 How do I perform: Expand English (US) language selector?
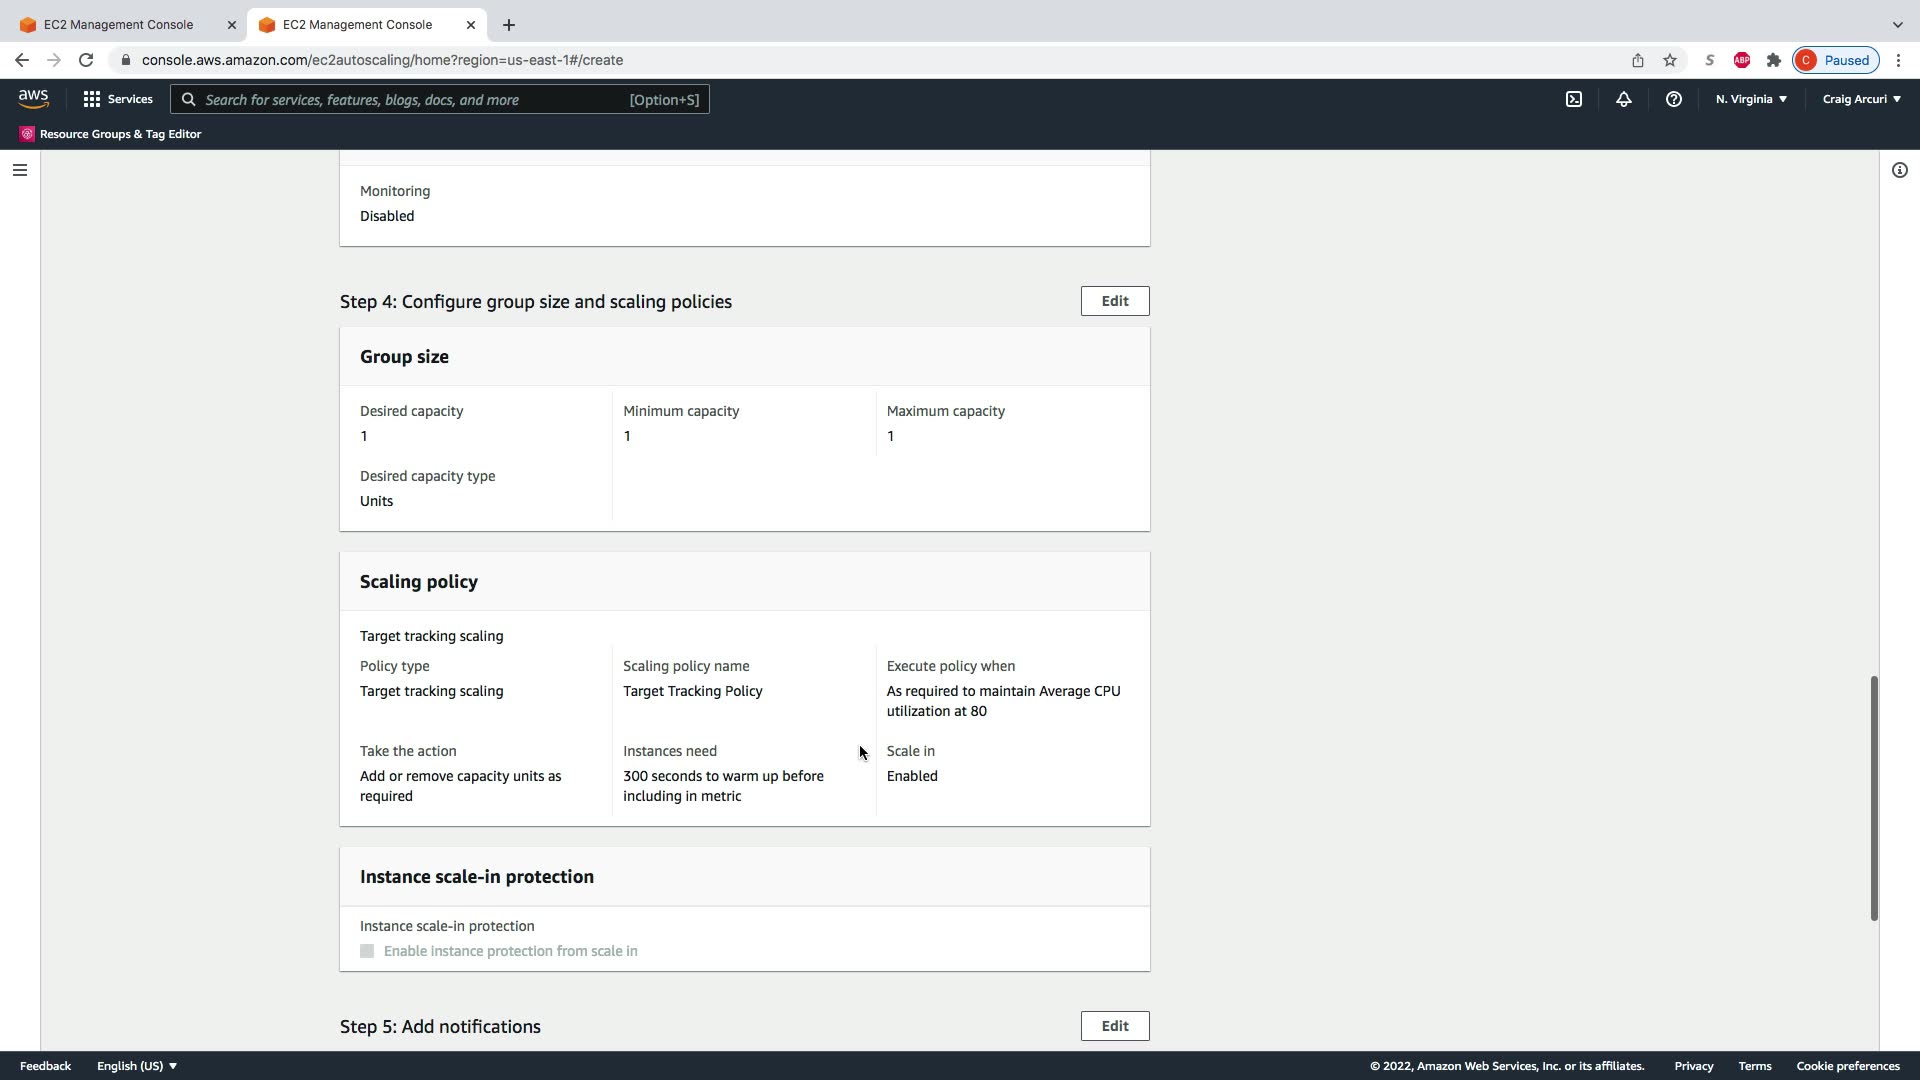(137, 1066)
